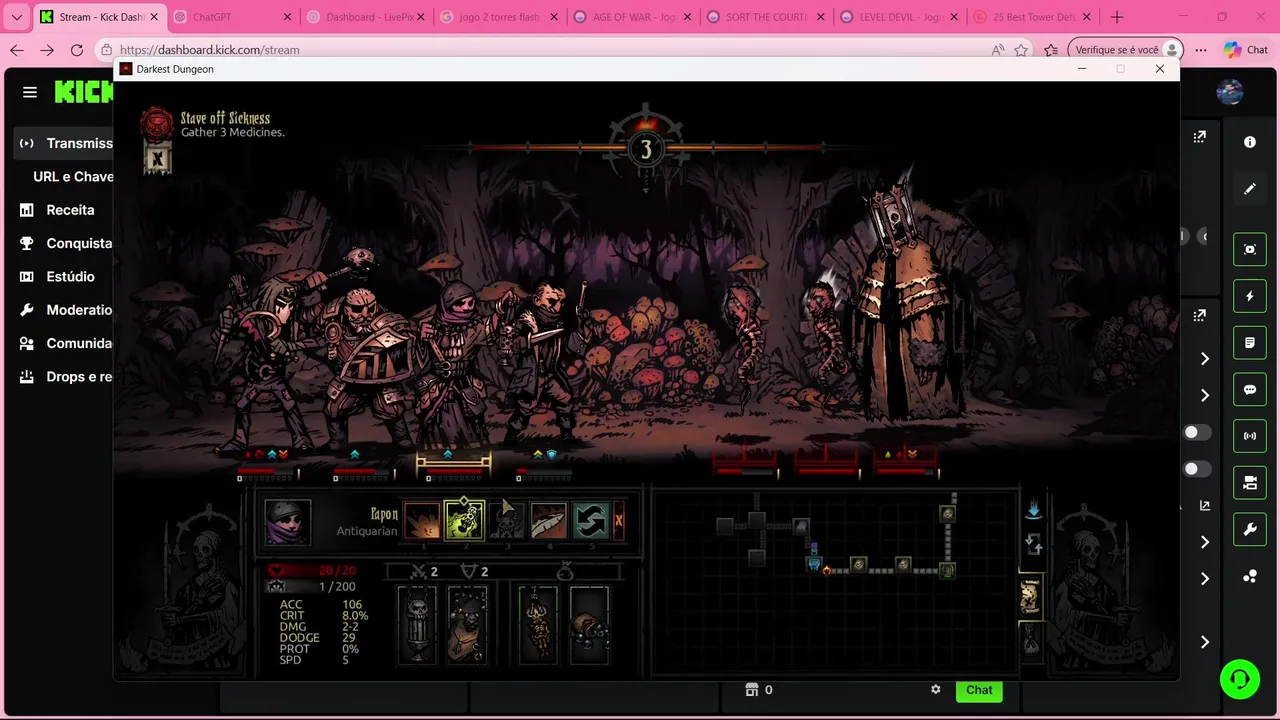Click the green-bordered camera layout icon
Image resolution: width=1280 pixels, height=720 pixels.
(x=1250, y=483)
